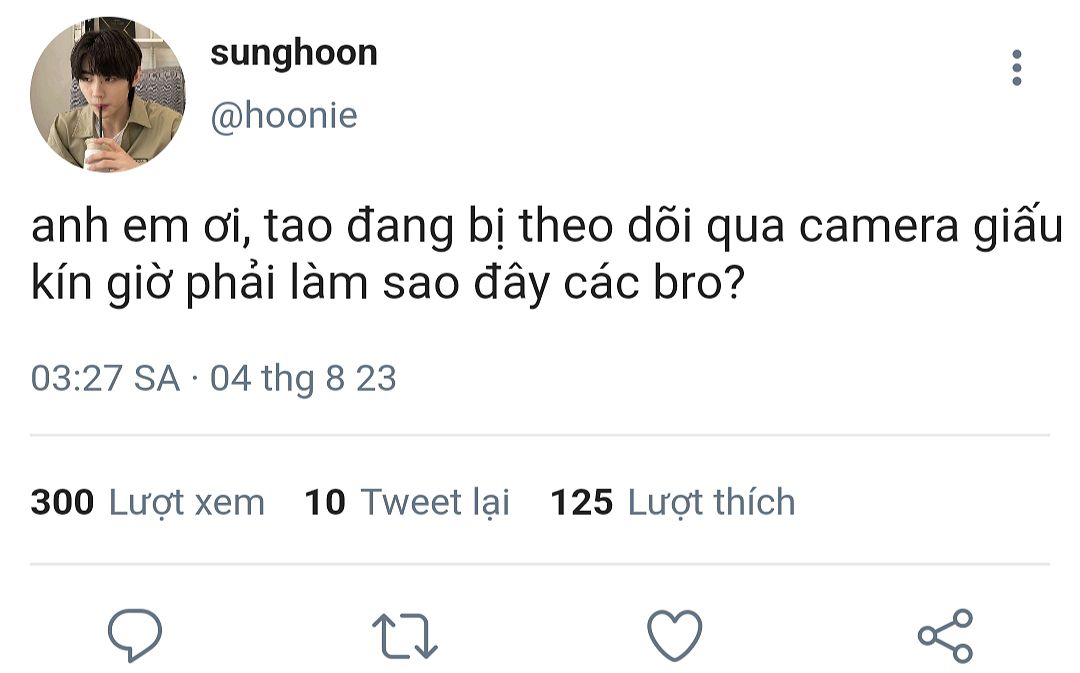Open the @hoonie handle profile
This screenshot has width=1080, height=673.
click(x=284, y=115)
